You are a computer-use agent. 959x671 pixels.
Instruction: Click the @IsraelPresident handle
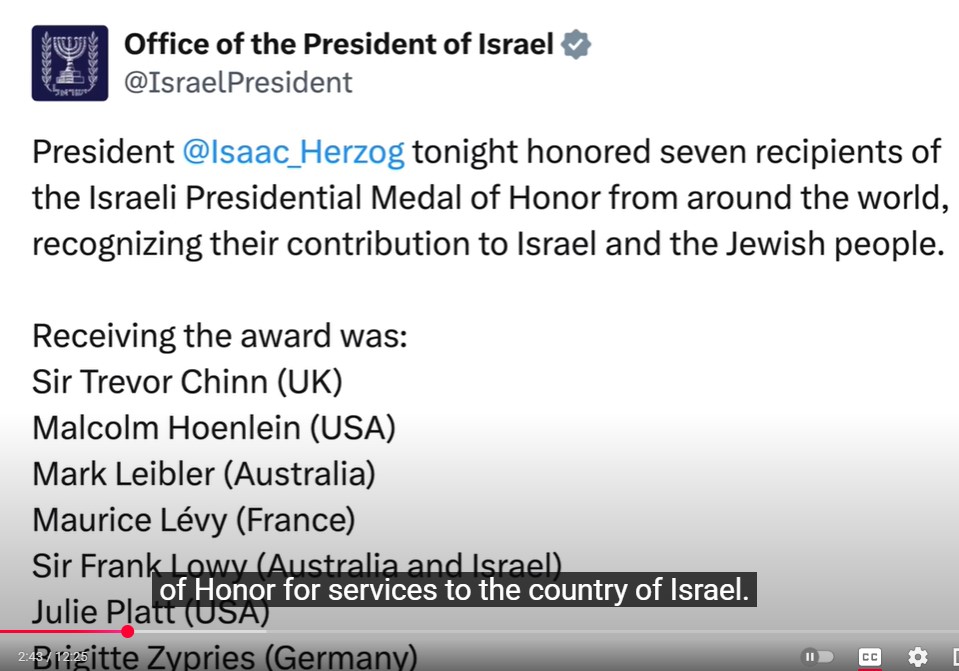click(238, 83)
